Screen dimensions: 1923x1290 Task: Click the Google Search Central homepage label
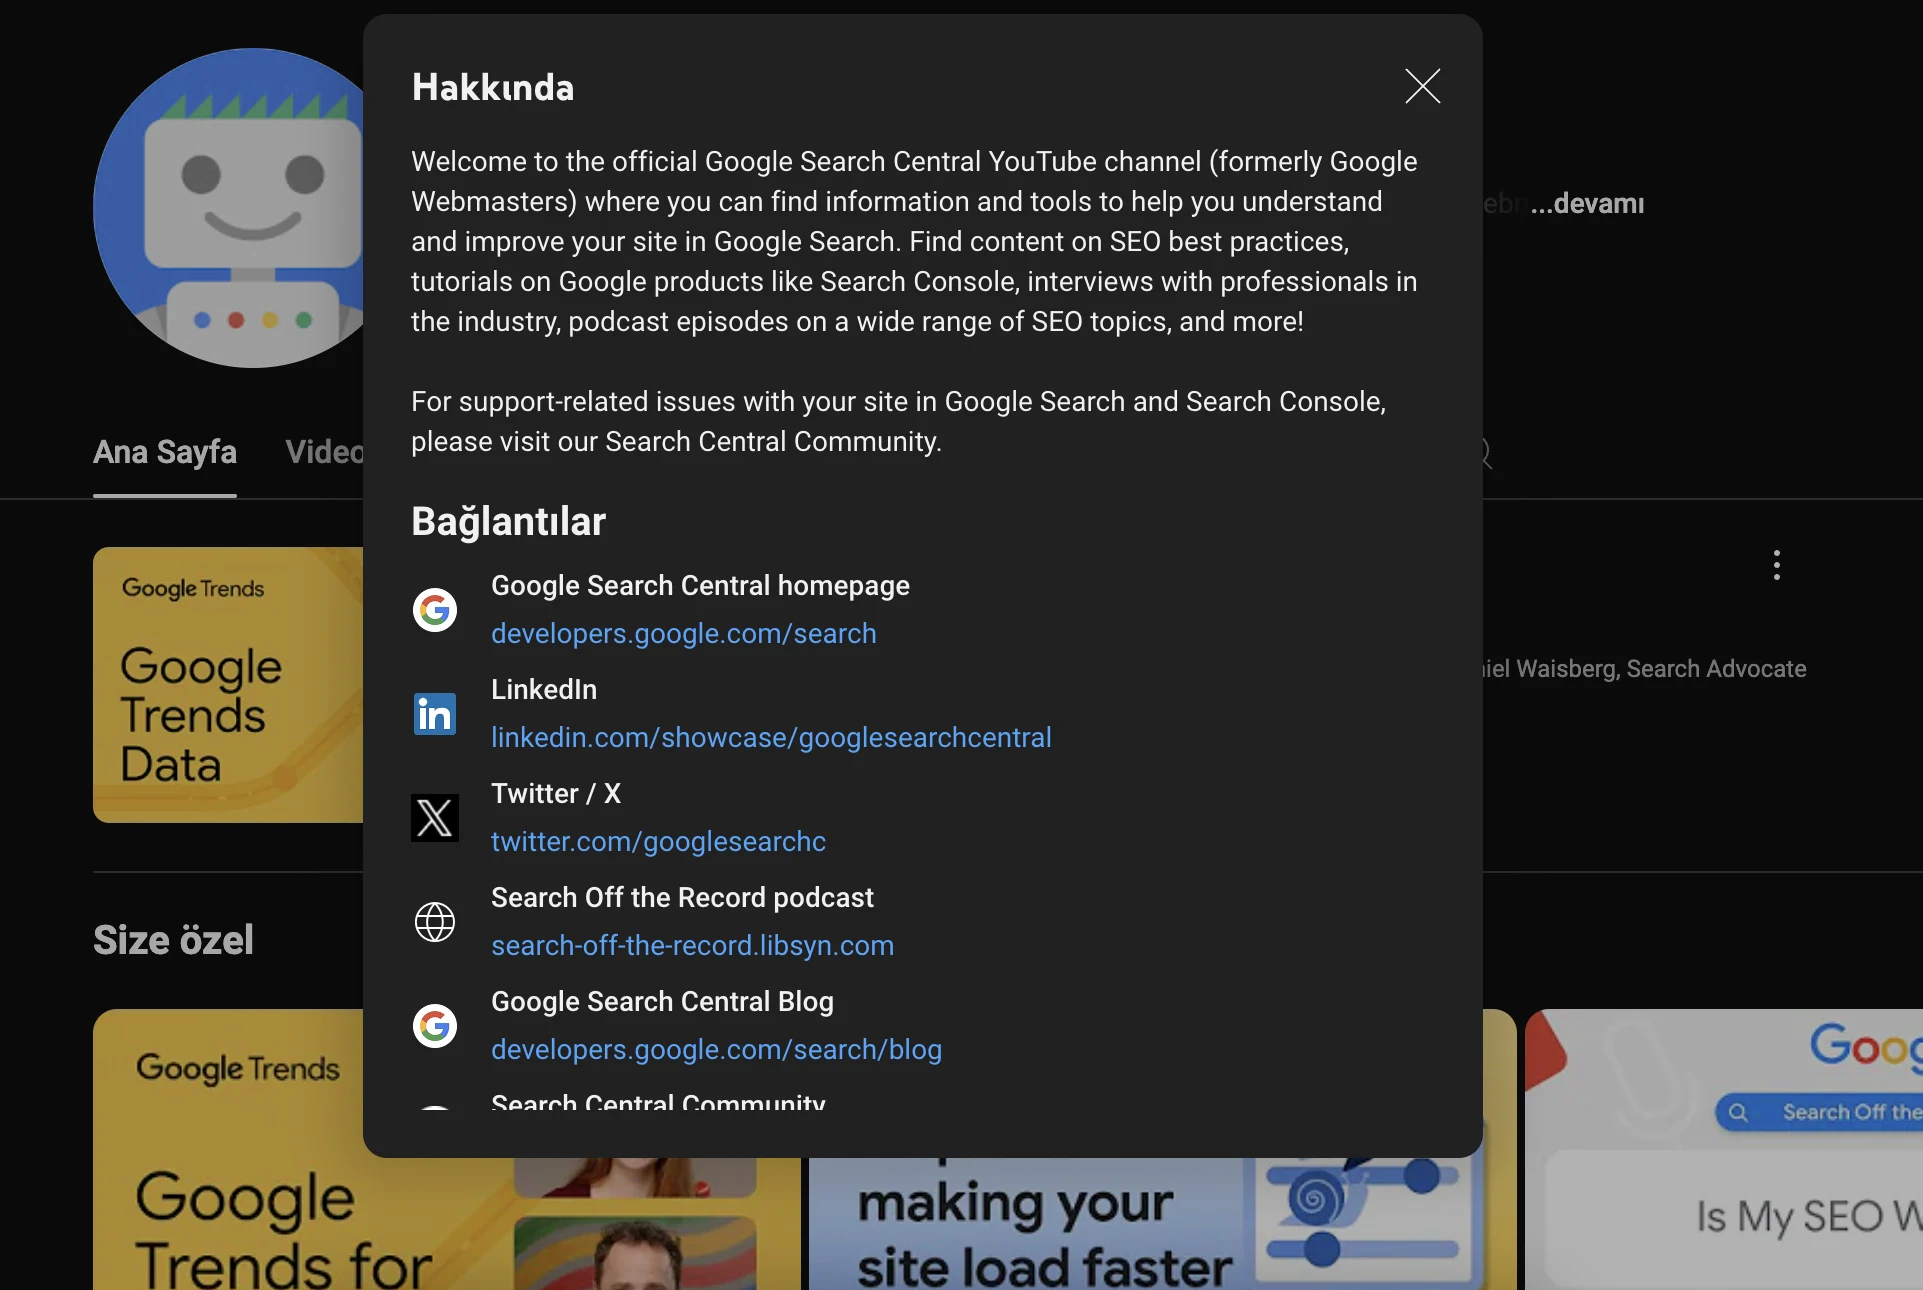coord(700,586)
